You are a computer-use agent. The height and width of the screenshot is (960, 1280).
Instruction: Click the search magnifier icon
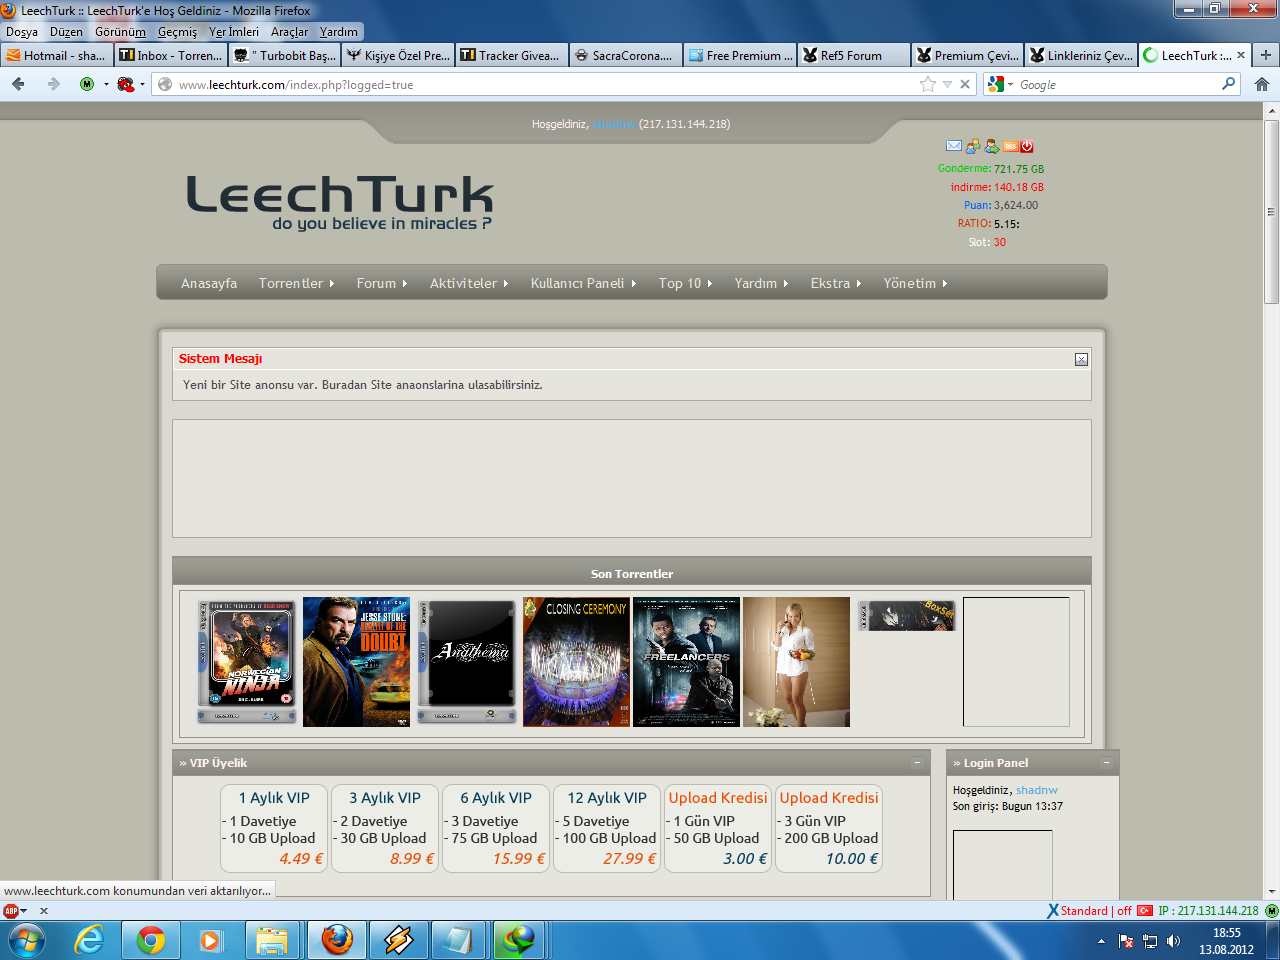[1228, 84]
